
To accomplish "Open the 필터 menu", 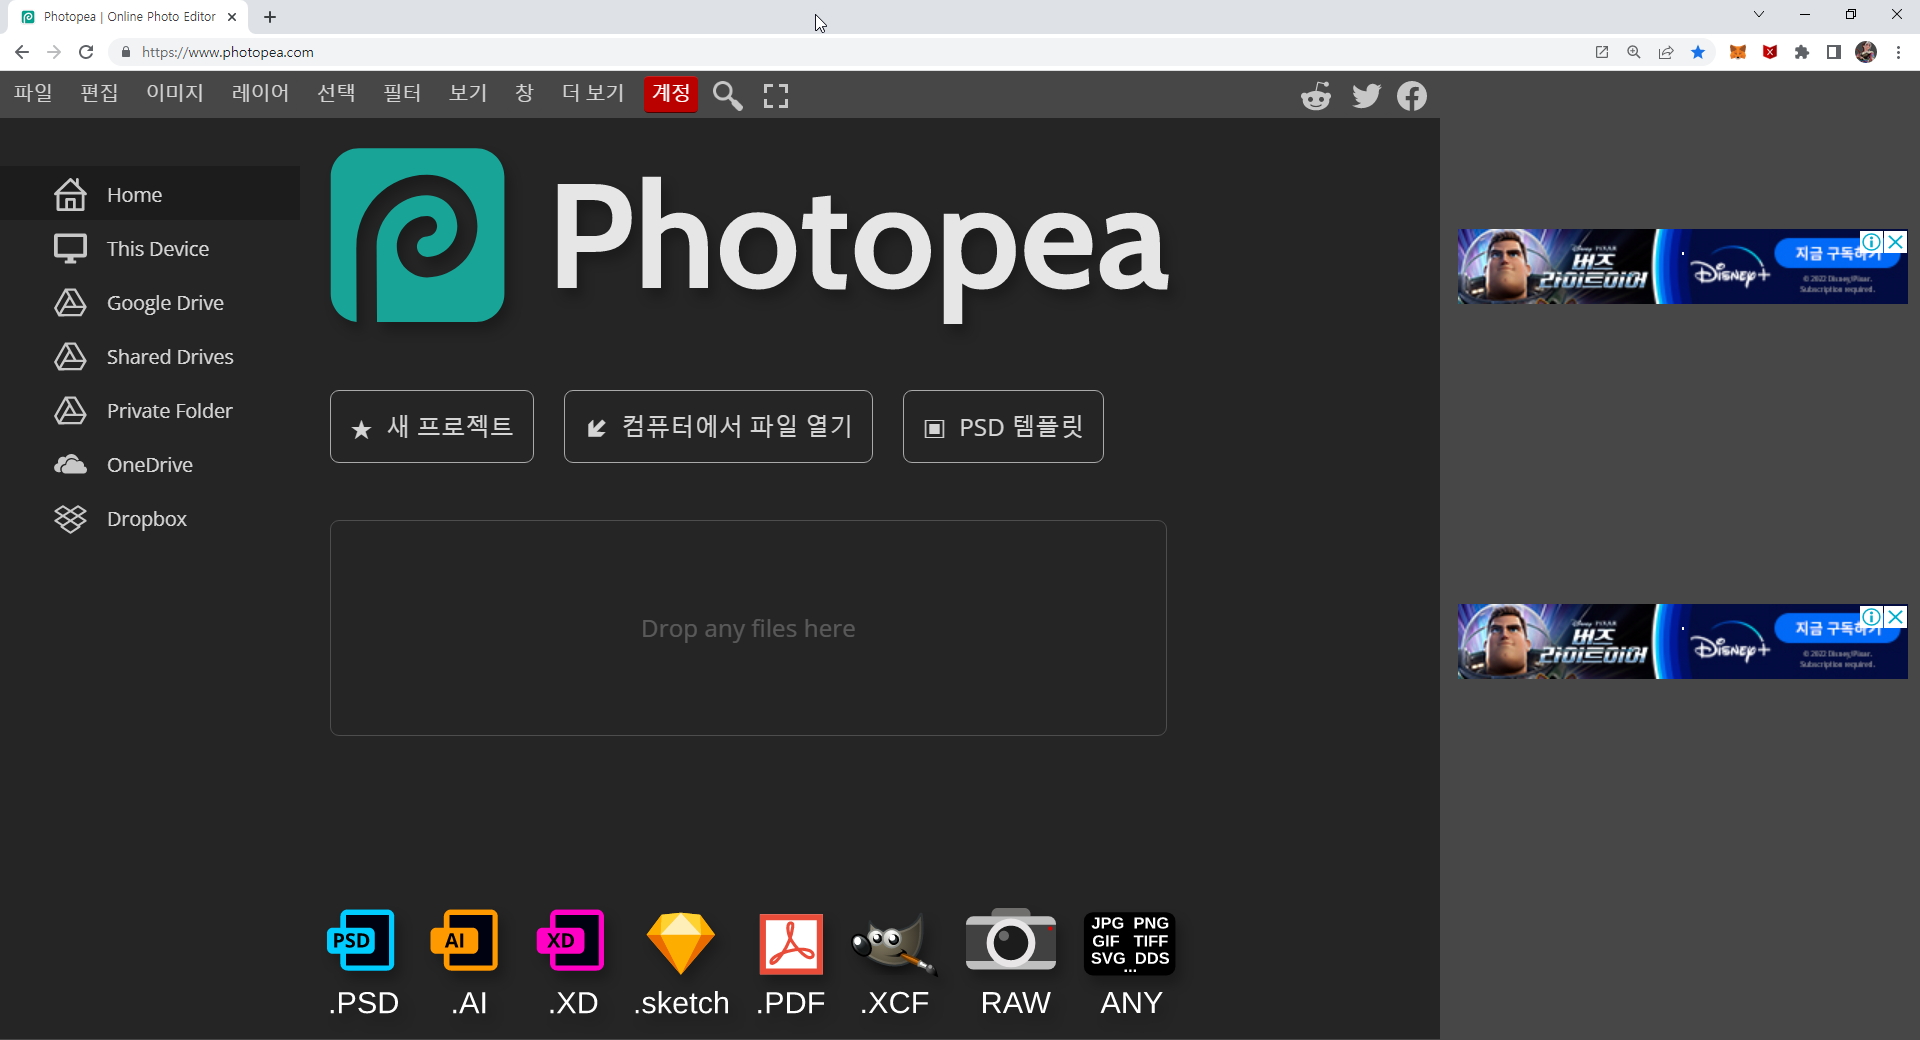I will coord(402,94).
